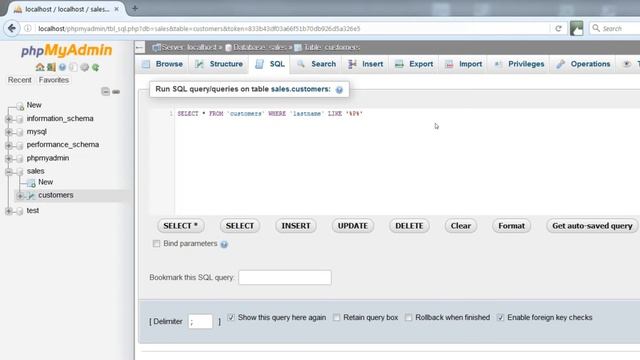Click into the Delimiter input field
640x360 pixels.
point(200,322)
